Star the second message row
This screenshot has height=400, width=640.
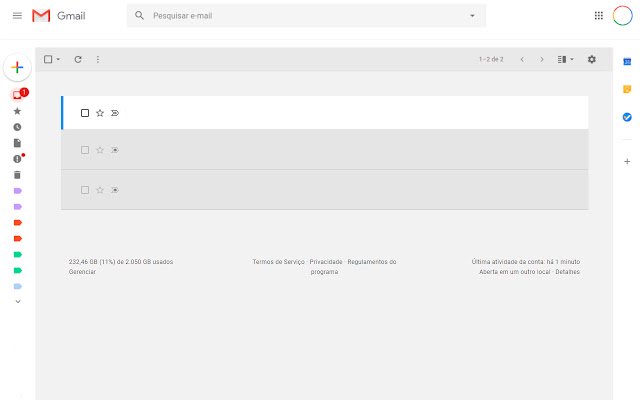[100, 150]
